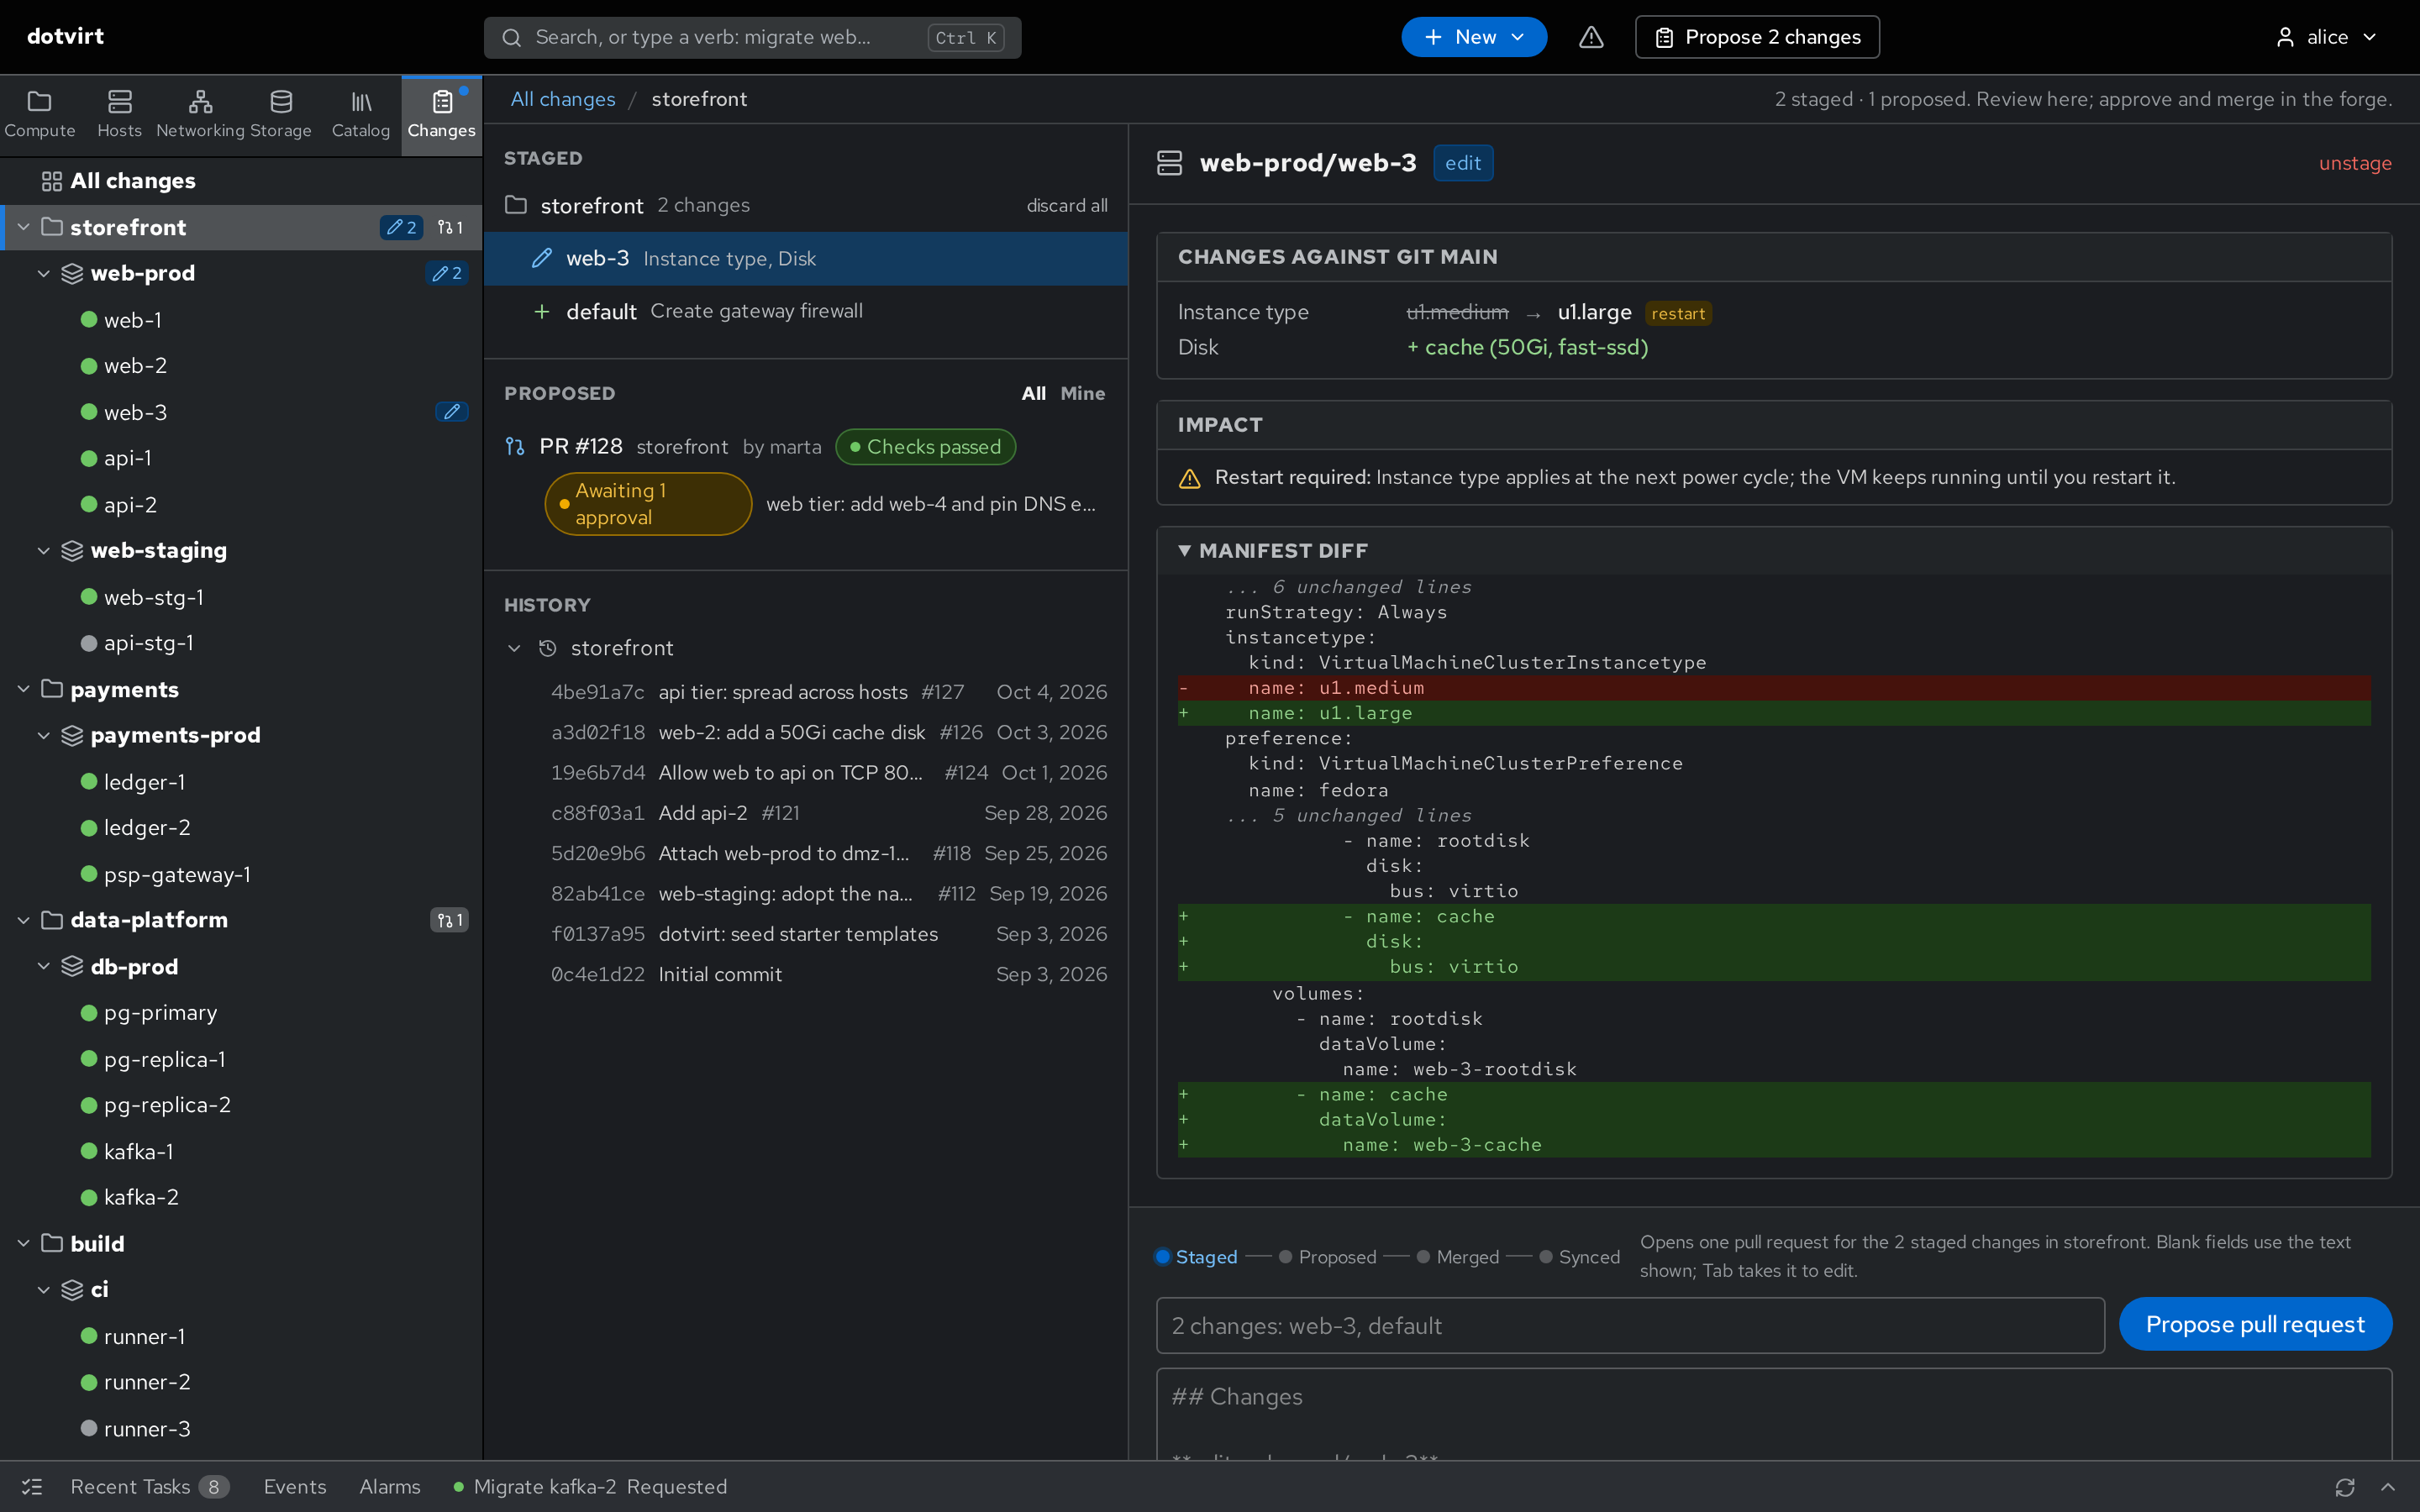
Task: Click the task list icon in status bar
Action: coord(32,1487)
